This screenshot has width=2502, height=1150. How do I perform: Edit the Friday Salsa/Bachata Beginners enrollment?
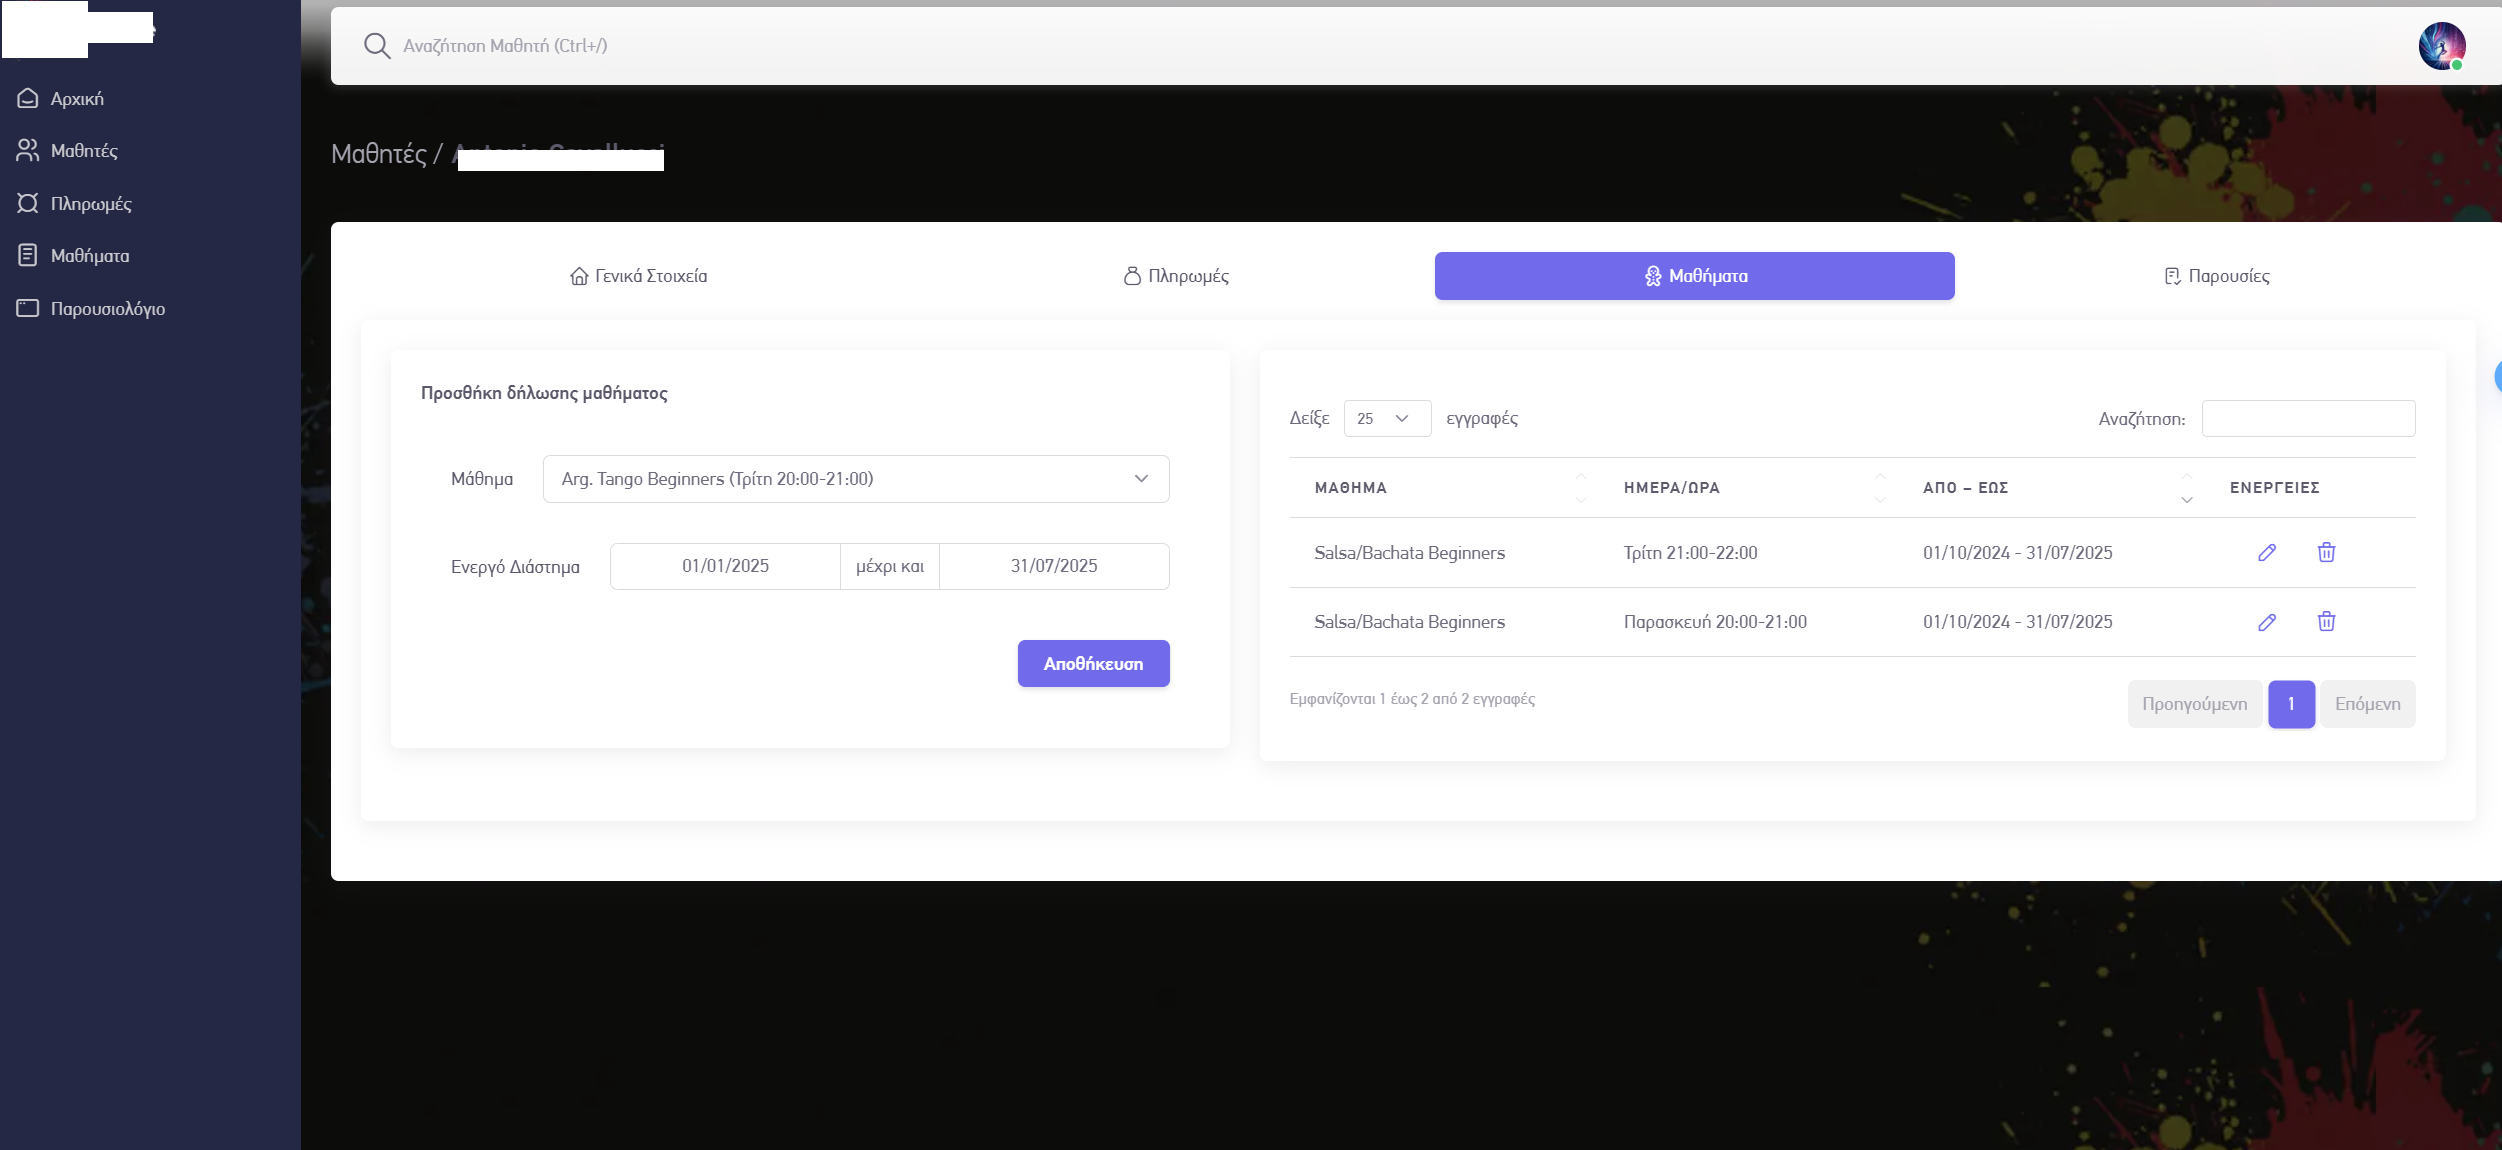pyautogui.click(x=2267, y=622)
